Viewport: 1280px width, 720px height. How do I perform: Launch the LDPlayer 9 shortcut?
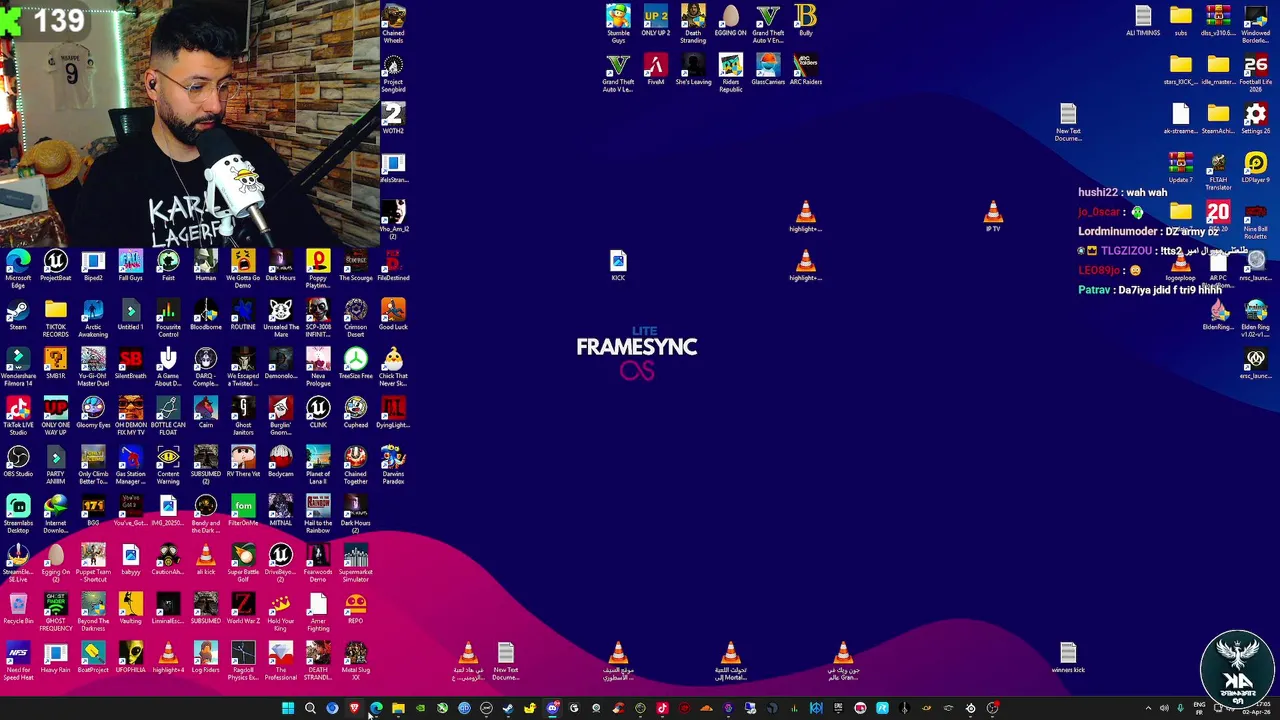click(x=1256, y=167)
